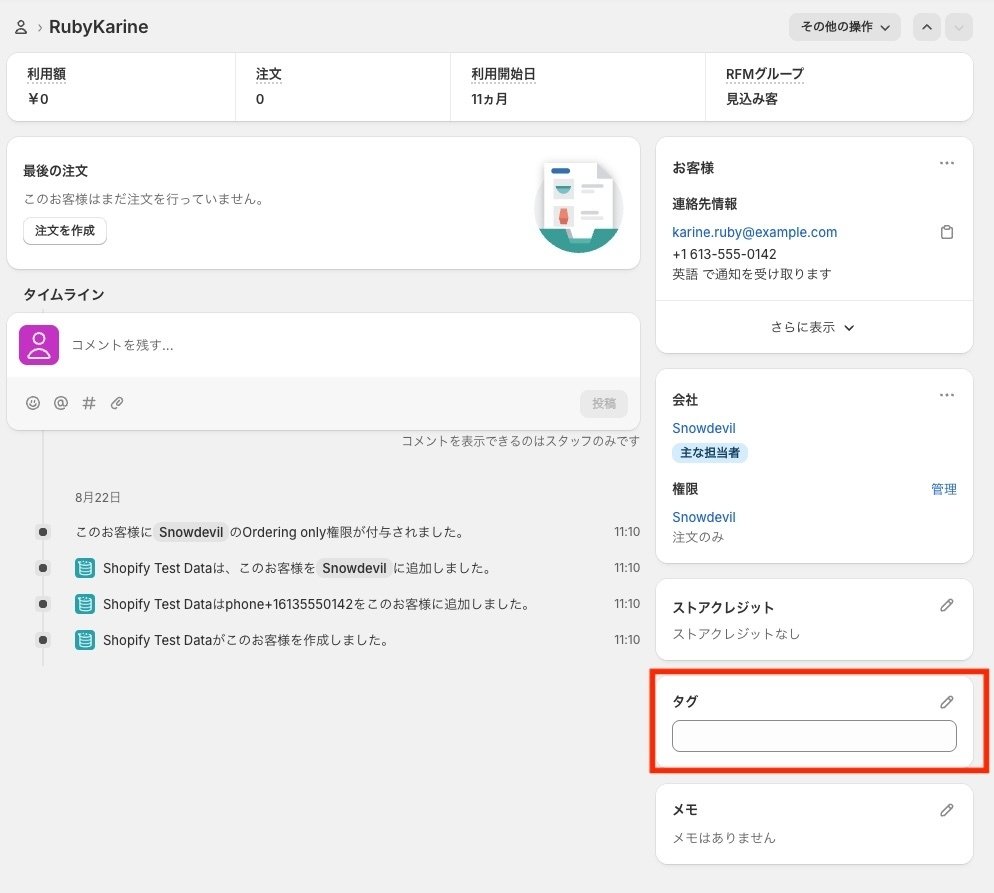Click the emoji icon in comment toolbar

(33, 403)
